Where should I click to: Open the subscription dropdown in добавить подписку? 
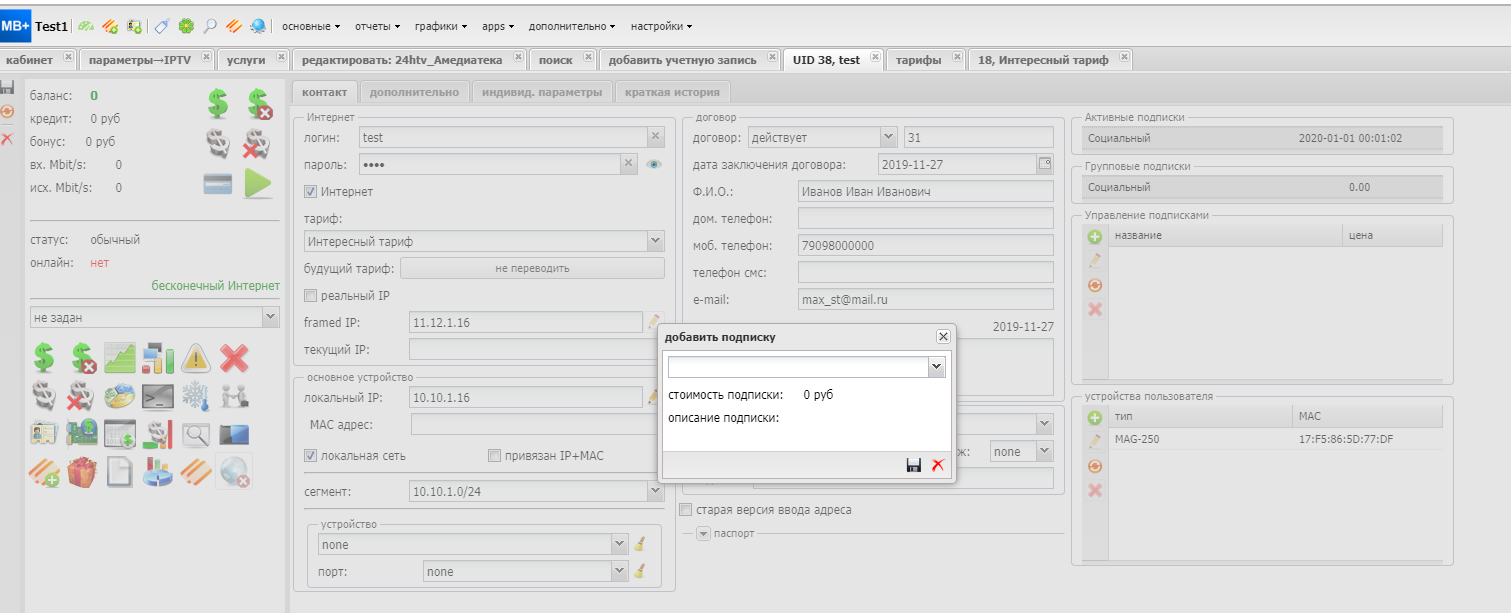(x=936, y=368)
